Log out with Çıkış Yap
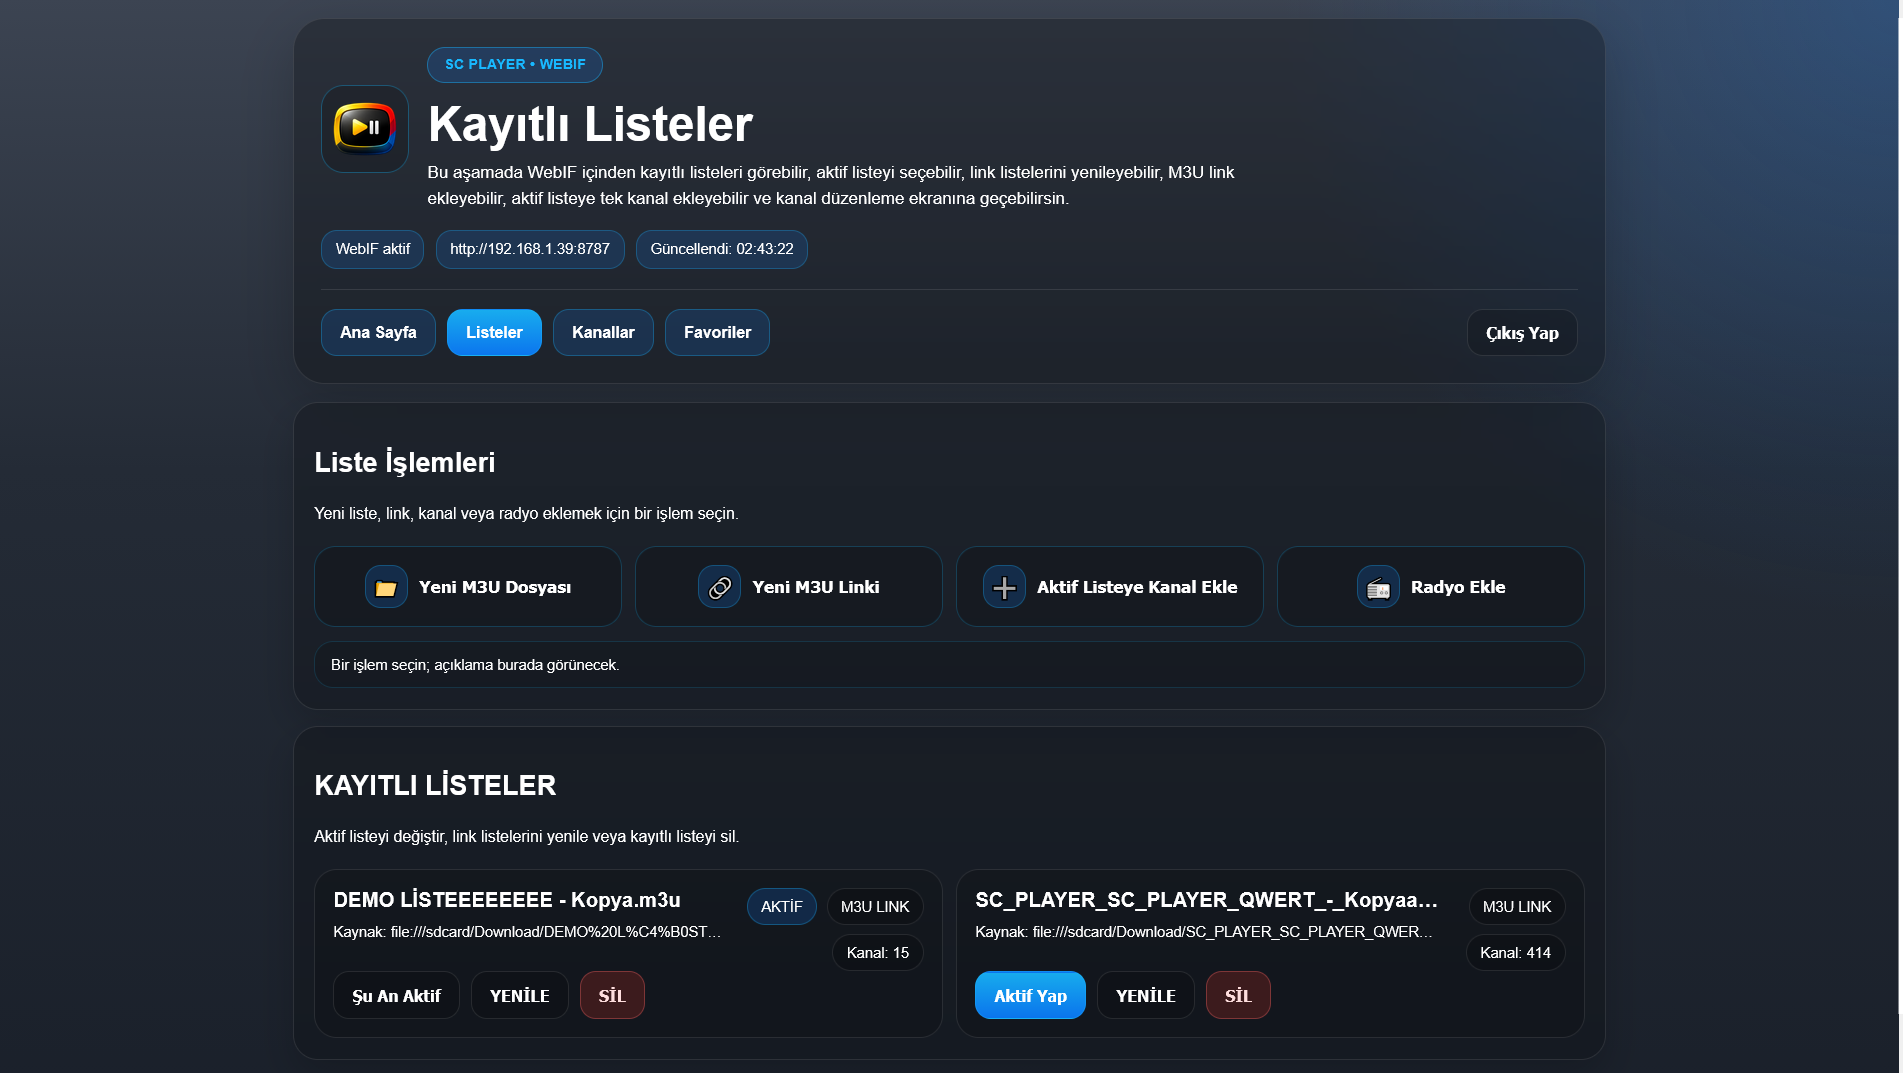This screenshot has width=1903, height=1073. click(x=1522, y=333)
